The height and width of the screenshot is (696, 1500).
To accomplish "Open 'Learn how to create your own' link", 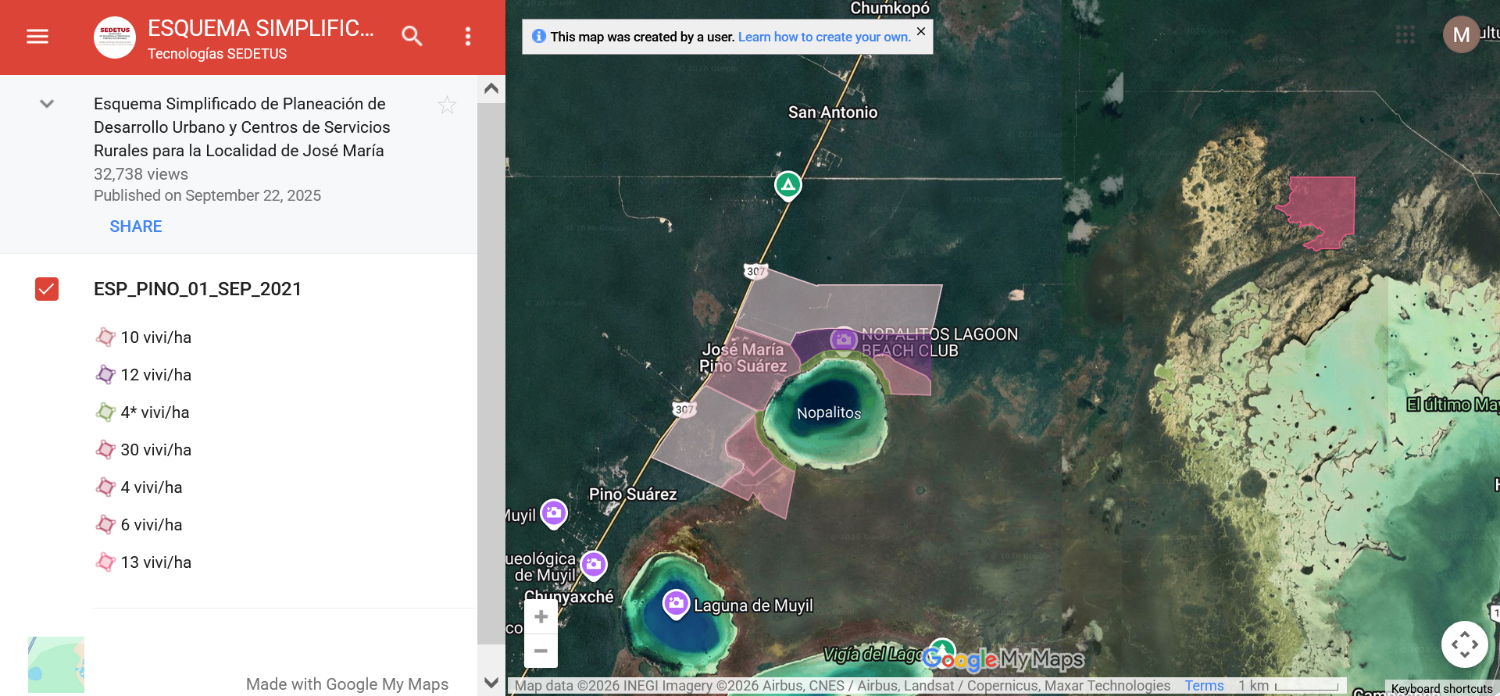I will (824, 37).
